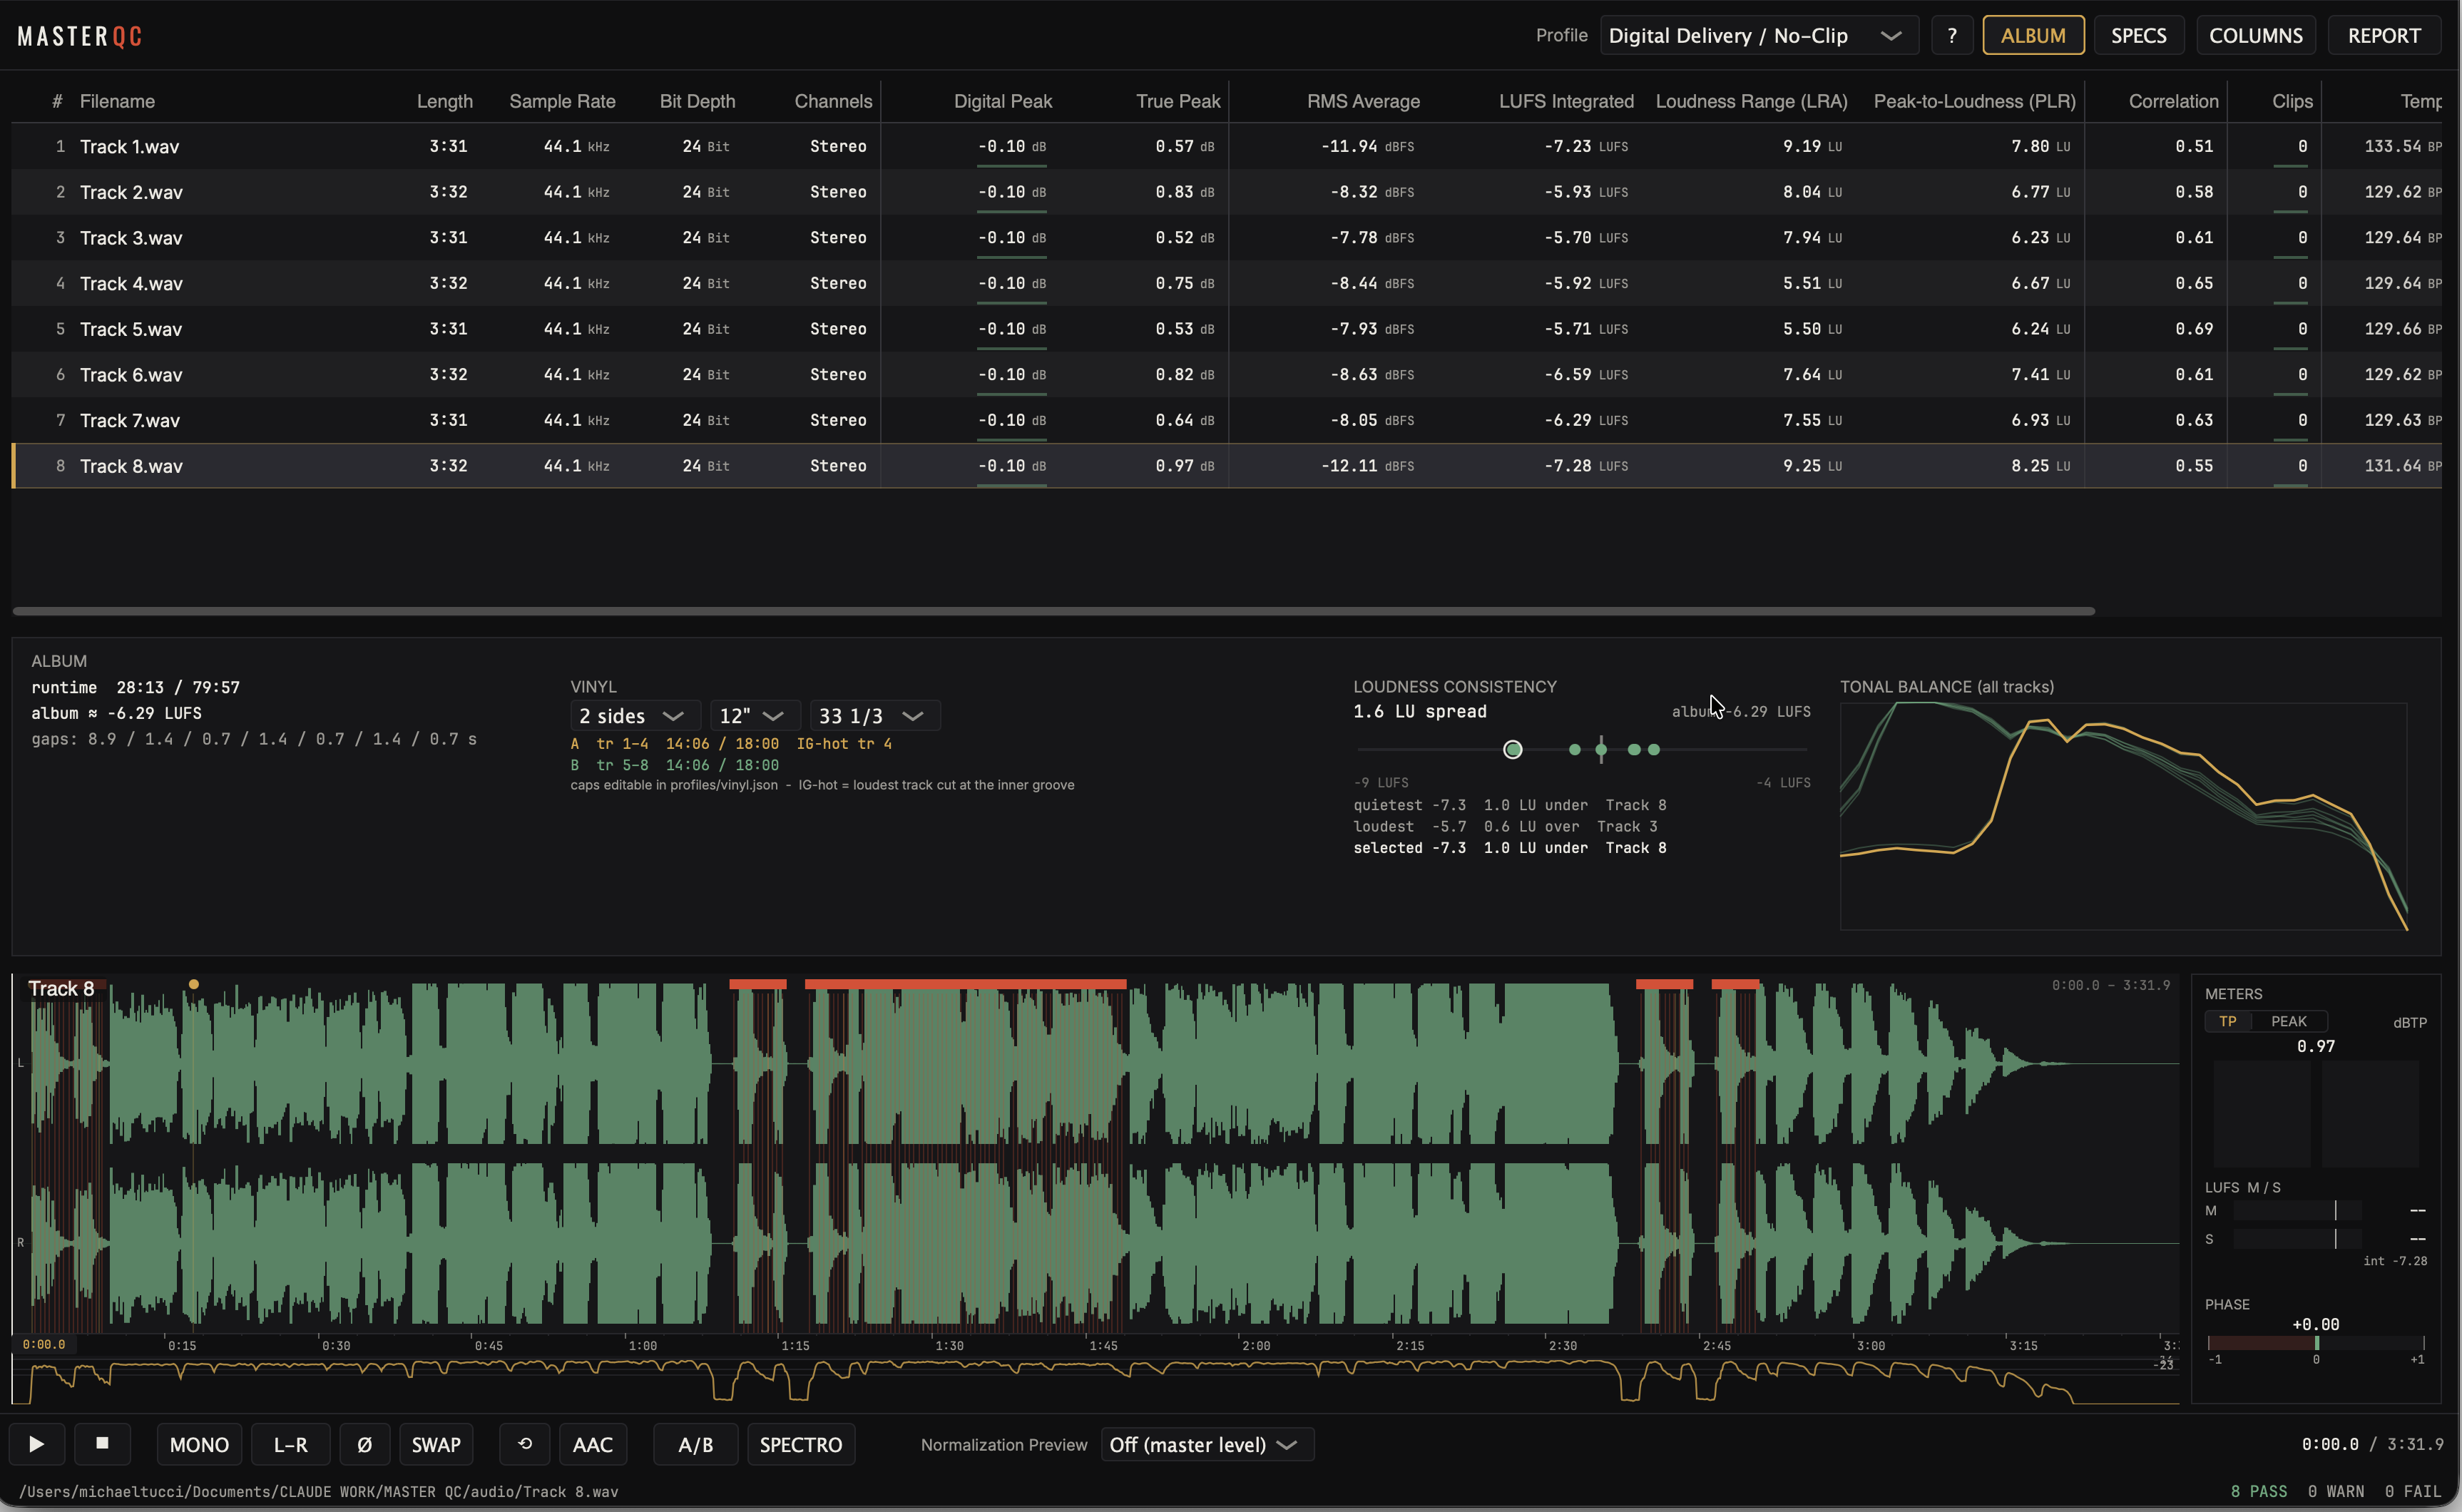The image size is (2462, 1512).
Task: Sort by Loudness Range (LRA) header
Action: click(x=1751, y=101)
